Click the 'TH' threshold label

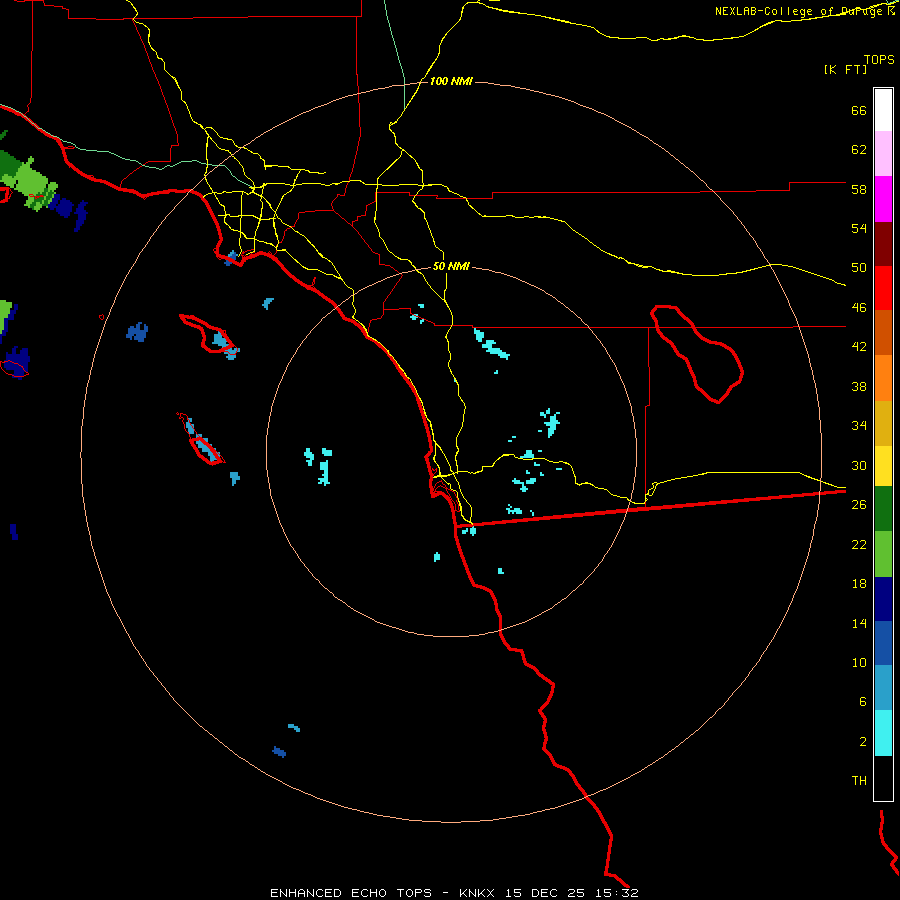(x=859, y=781)
